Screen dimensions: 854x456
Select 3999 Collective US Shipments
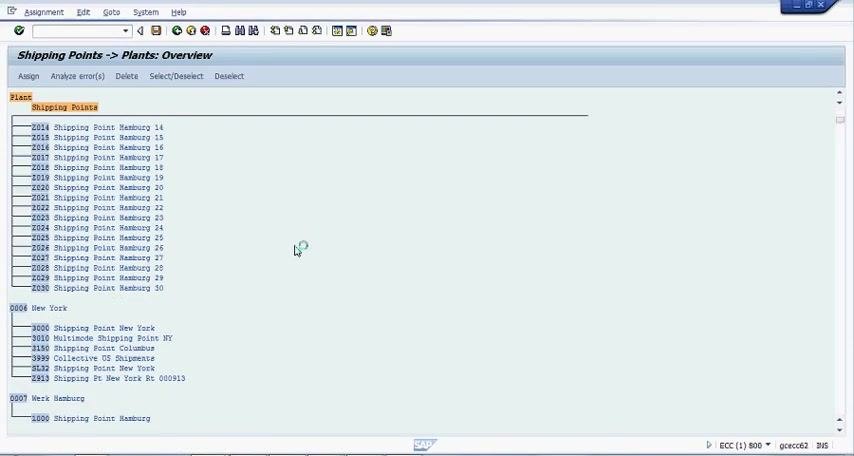[x=93, y=358]
